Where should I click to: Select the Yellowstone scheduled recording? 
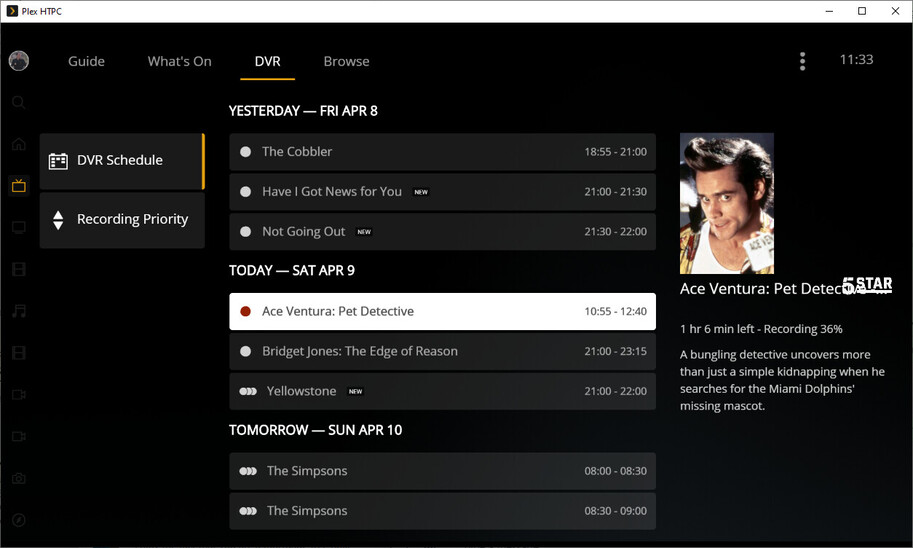click(443, 391)
